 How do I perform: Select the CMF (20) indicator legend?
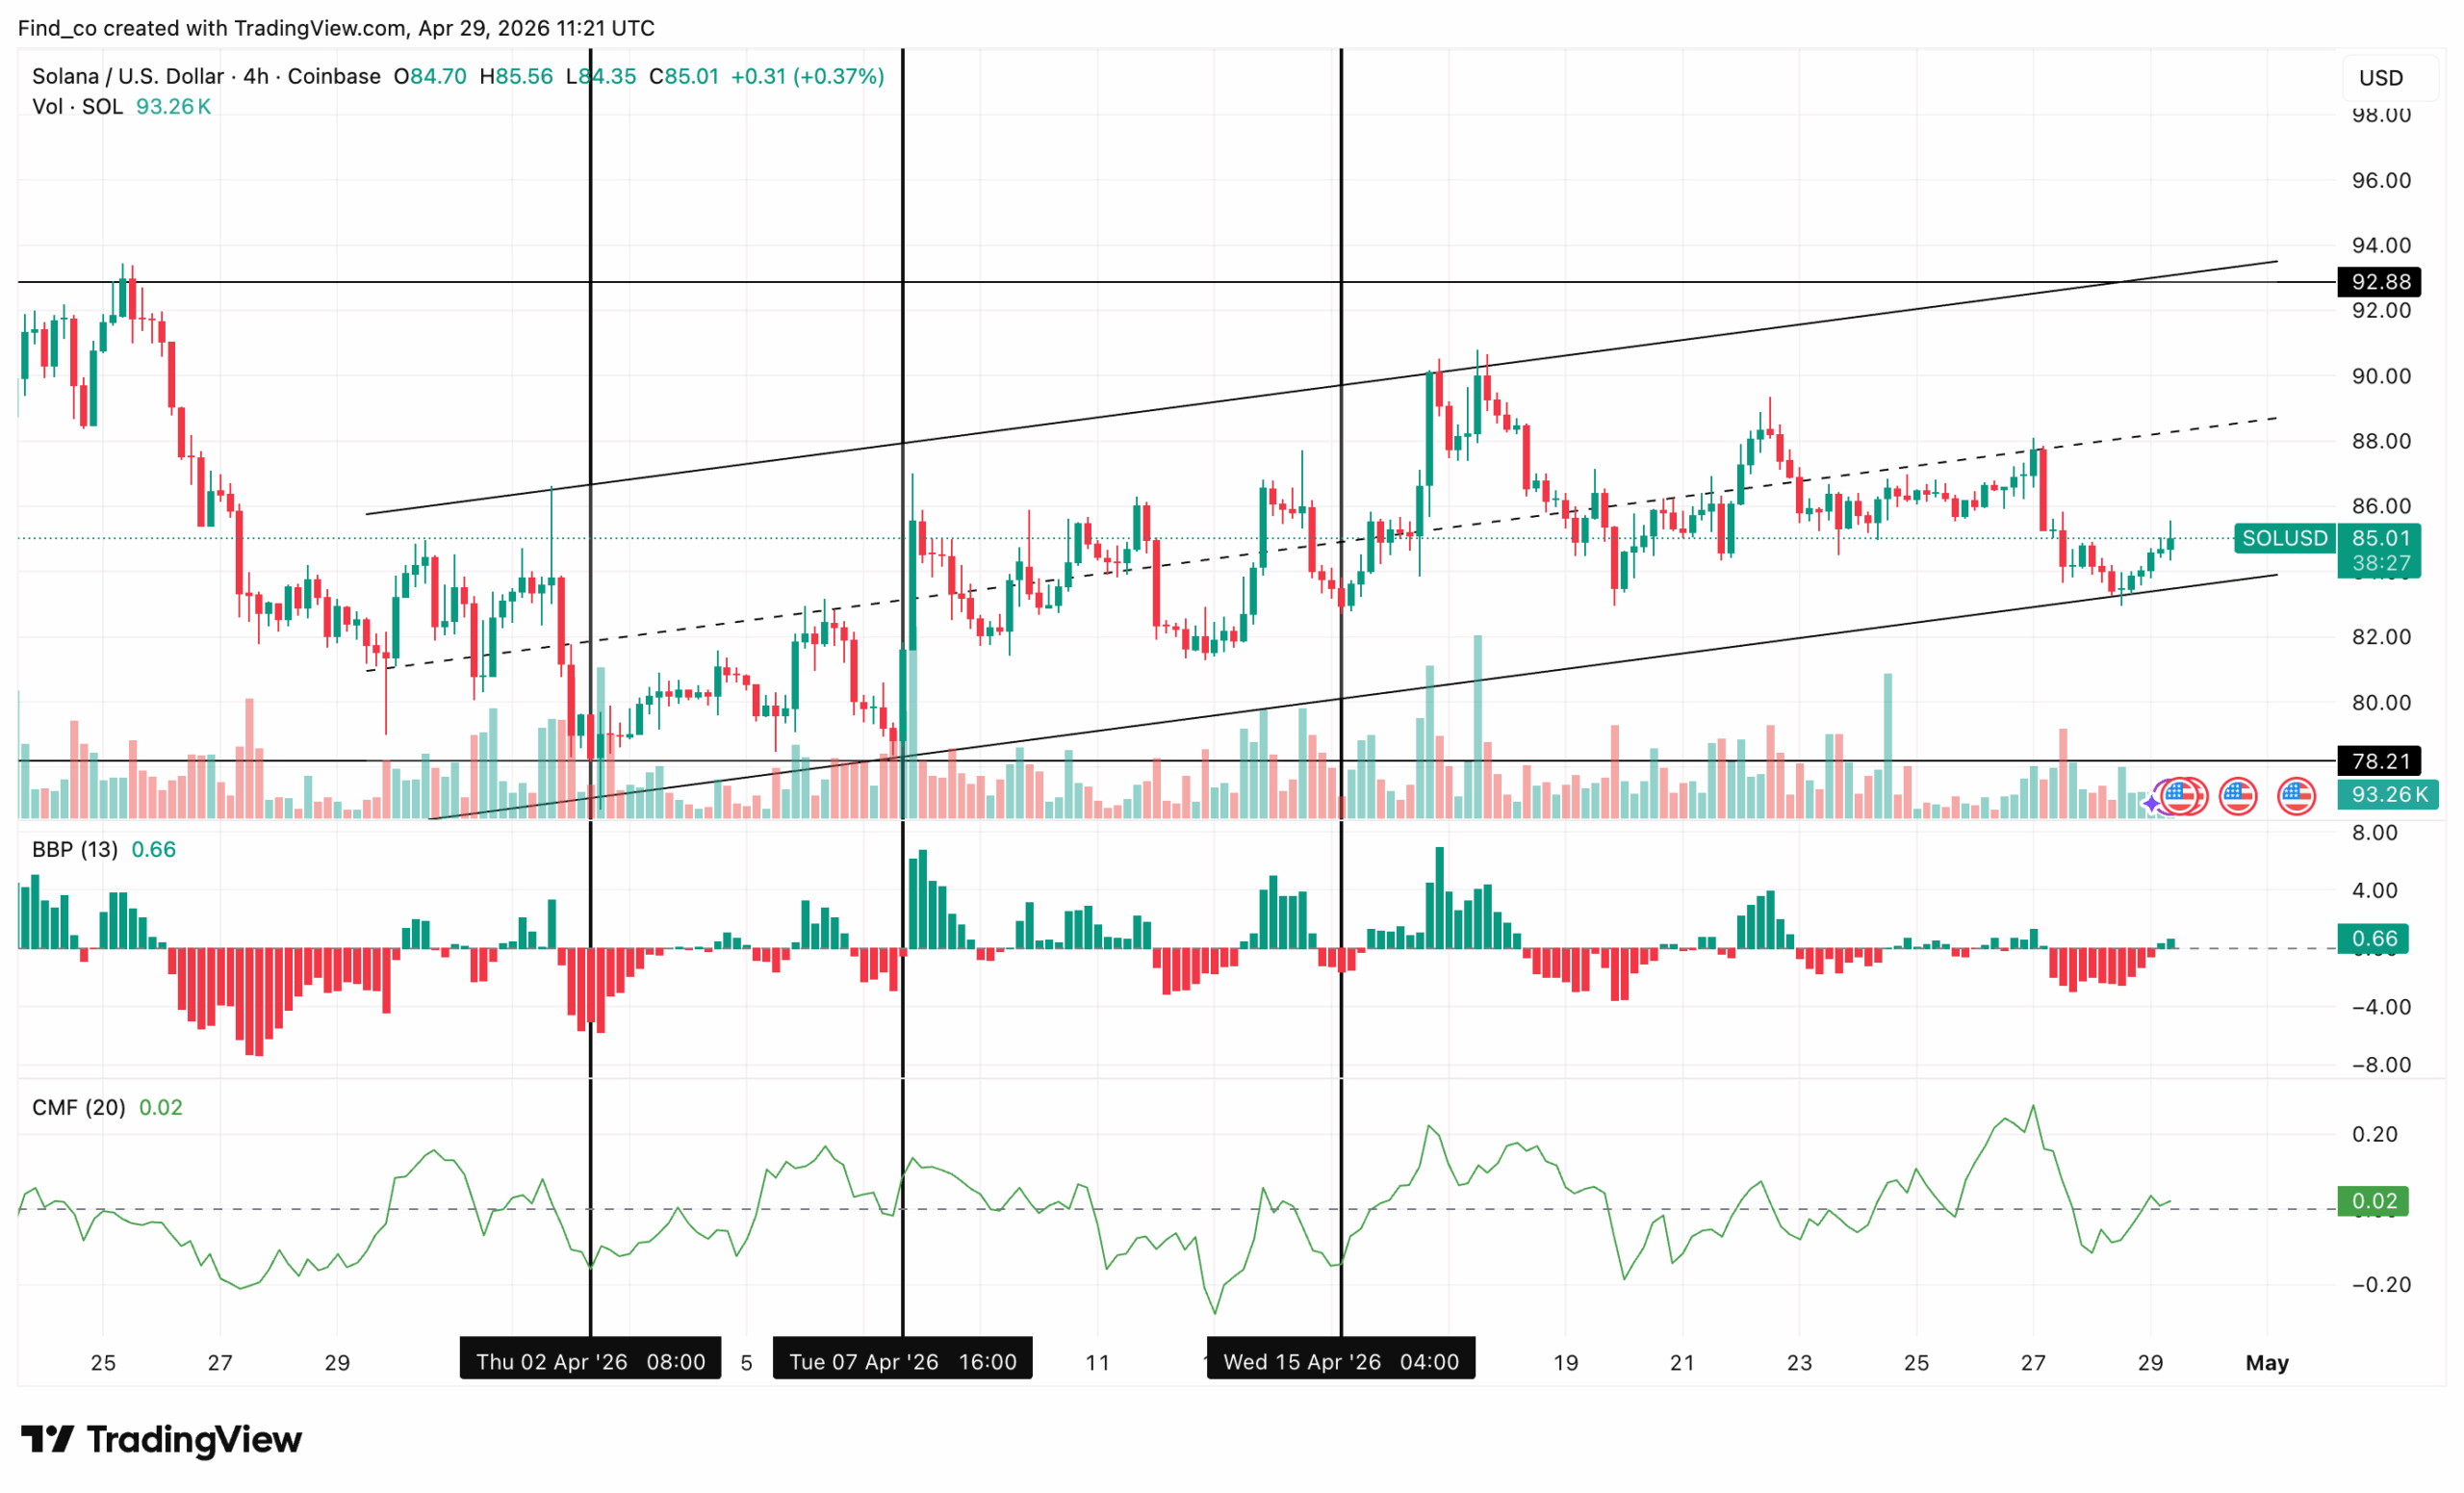pos(79,1107)
